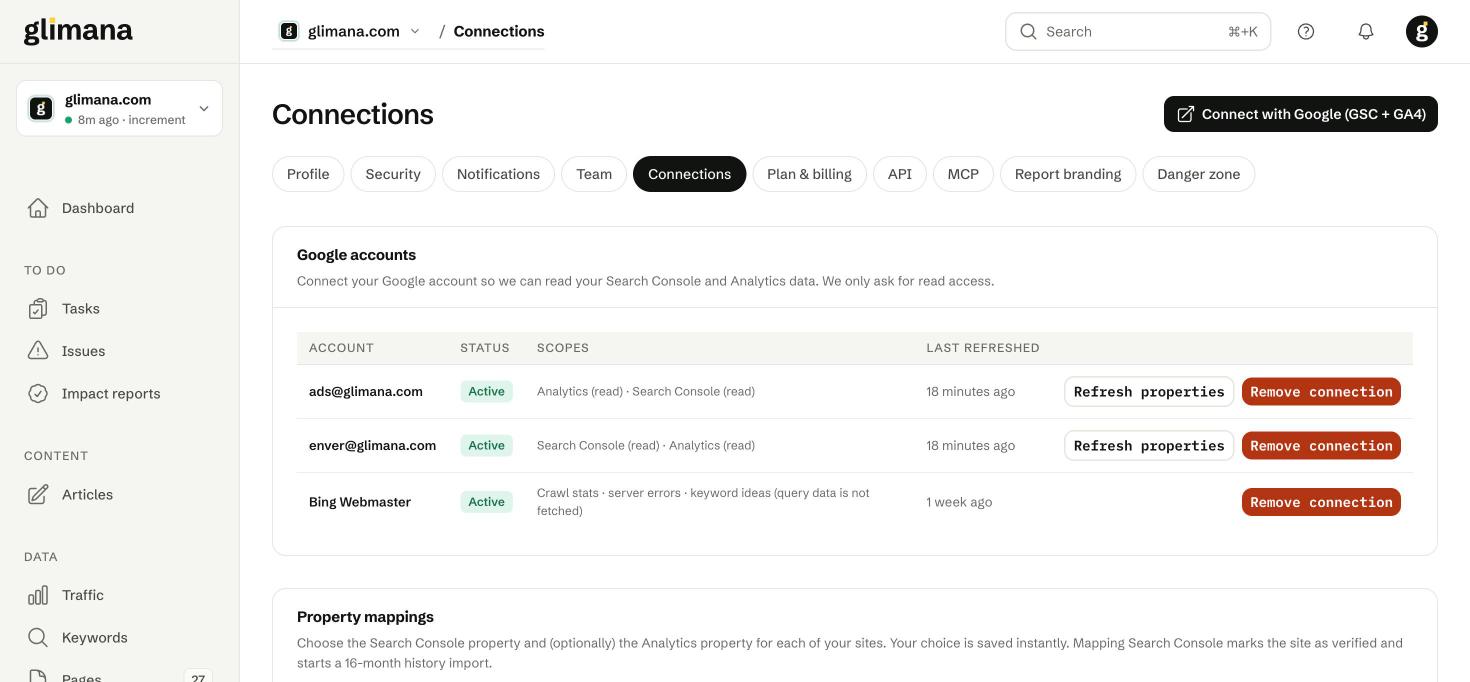Click the glimana.com favicon in site switcher card
Screen dimensions: 1470x682
tap(41, 108)
